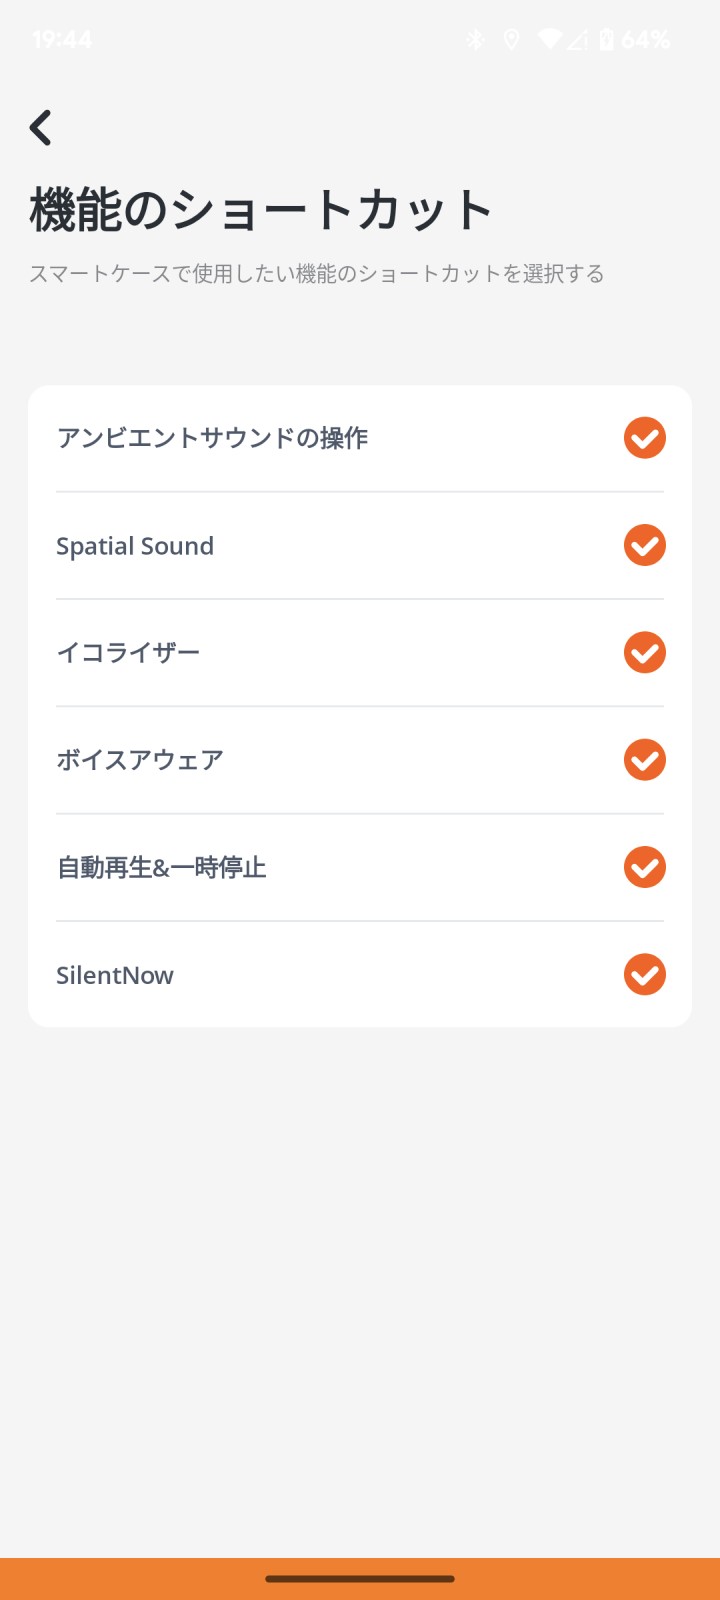Tap the battery 64% indicator

(x=634, y=40)
